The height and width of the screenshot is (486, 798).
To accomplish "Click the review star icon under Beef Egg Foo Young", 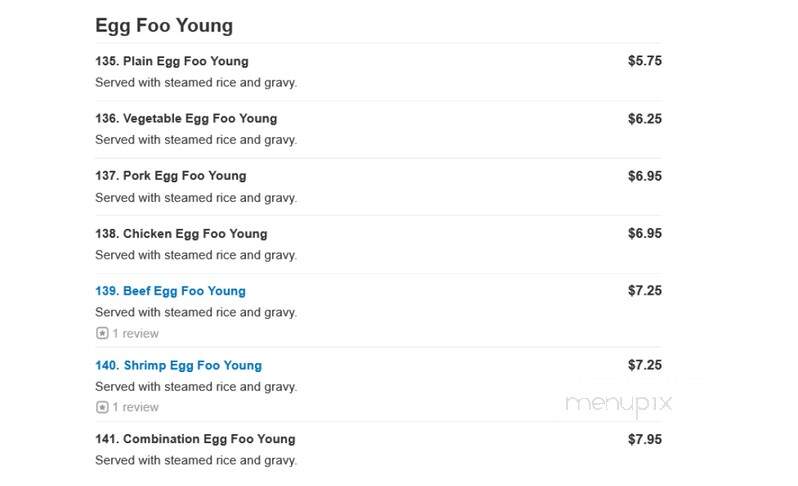I will [102, 333].
